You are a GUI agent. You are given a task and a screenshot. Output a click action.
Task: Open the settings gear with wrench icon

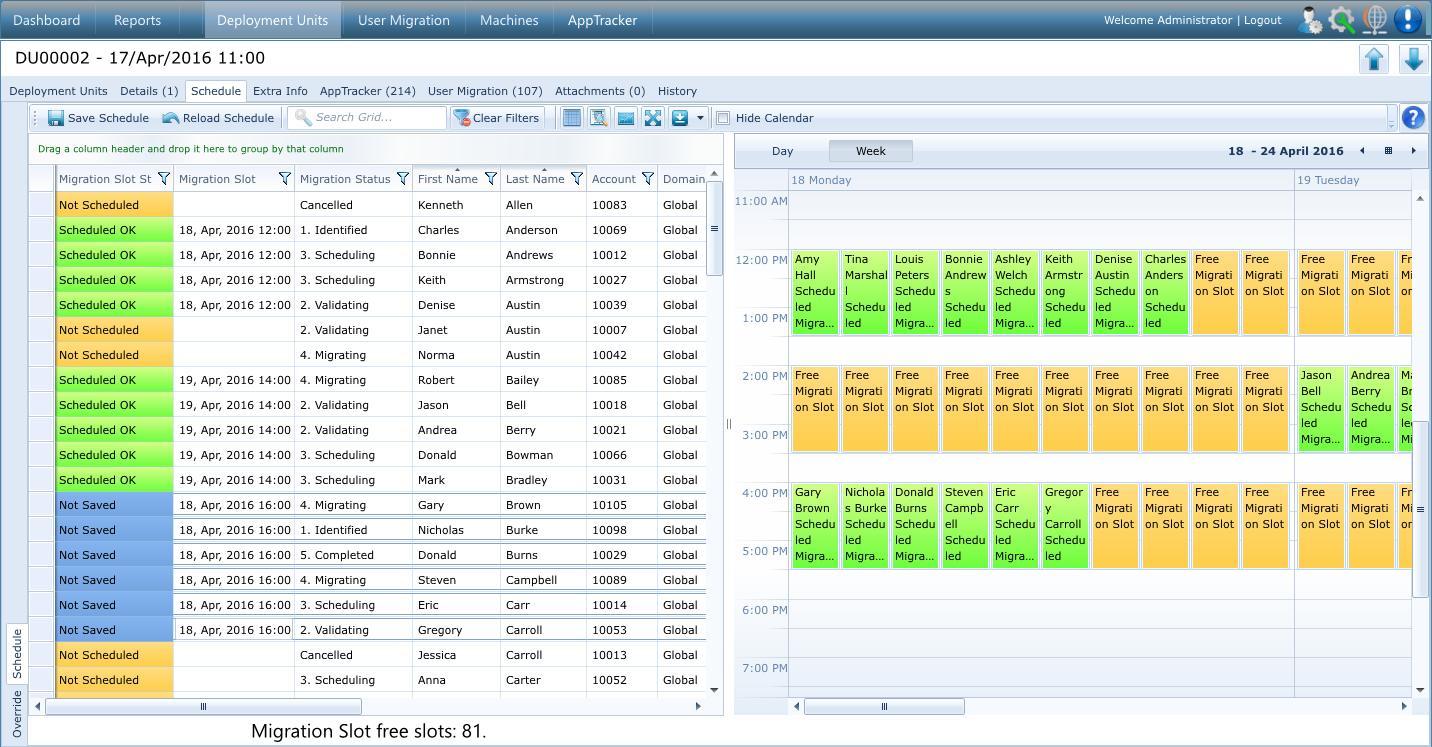pos(1342,19)
